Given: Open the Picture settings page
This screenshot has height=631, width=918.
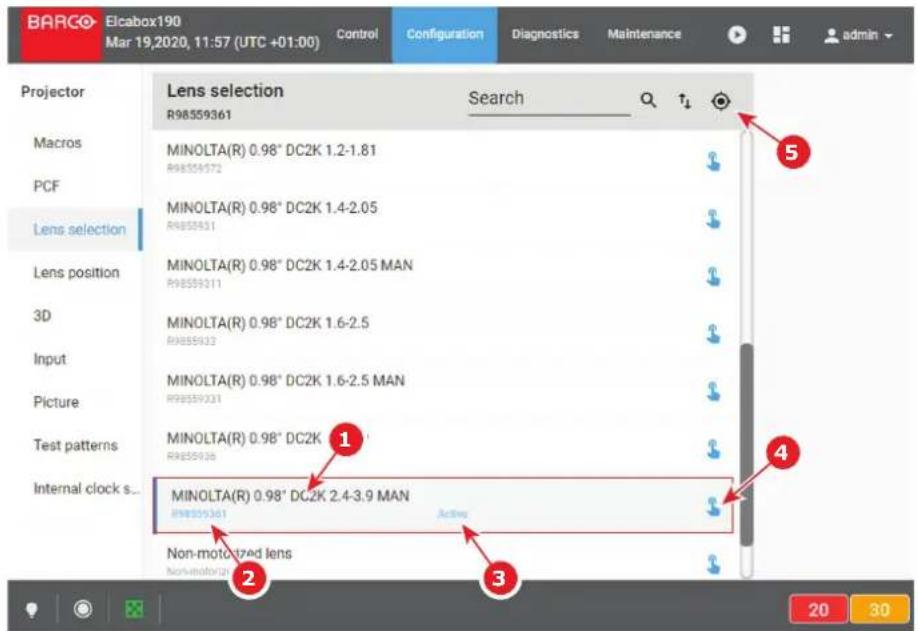Looking at the screenshot, I should pos(56,402).
